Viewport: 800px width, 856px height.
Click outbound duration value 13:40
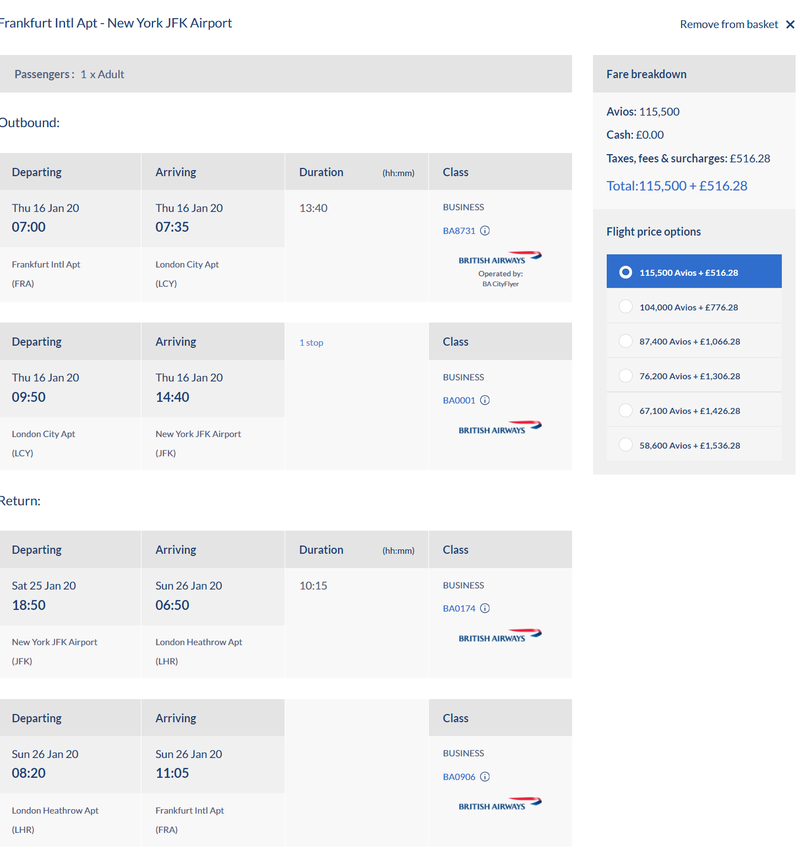[313, 208]
